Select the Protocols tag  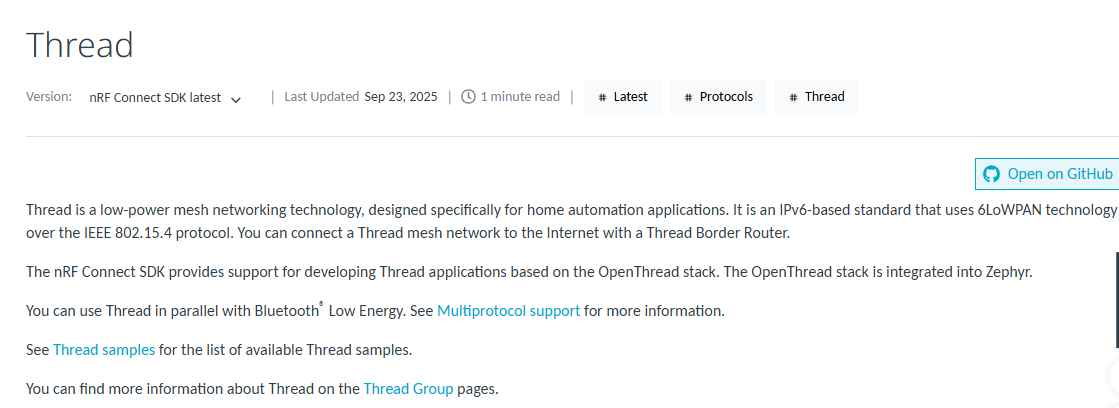coord(718,97)
